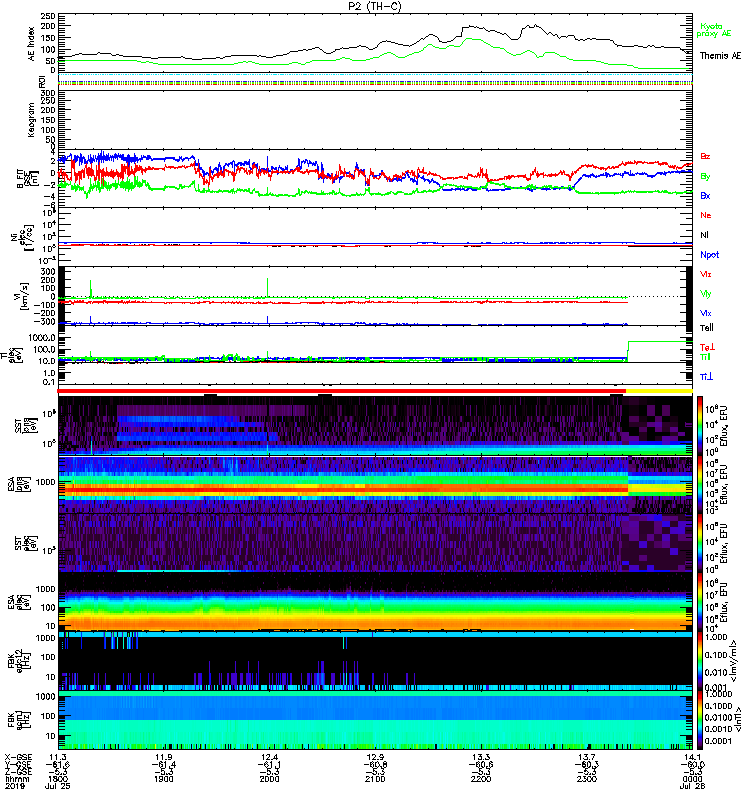Click the red Viz legend label
Screen dimensions: 750x800
[705, 274]
